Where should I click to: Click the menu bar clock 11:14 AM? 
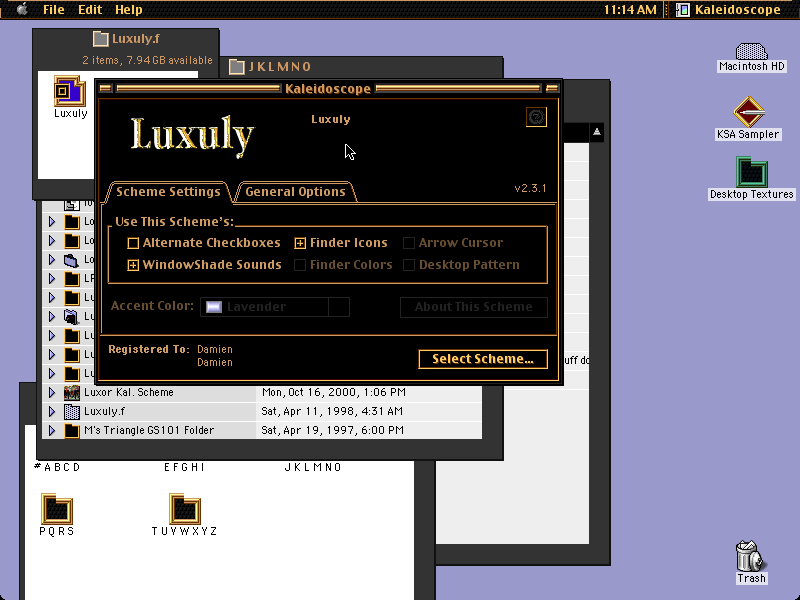[x=630, y=9]
